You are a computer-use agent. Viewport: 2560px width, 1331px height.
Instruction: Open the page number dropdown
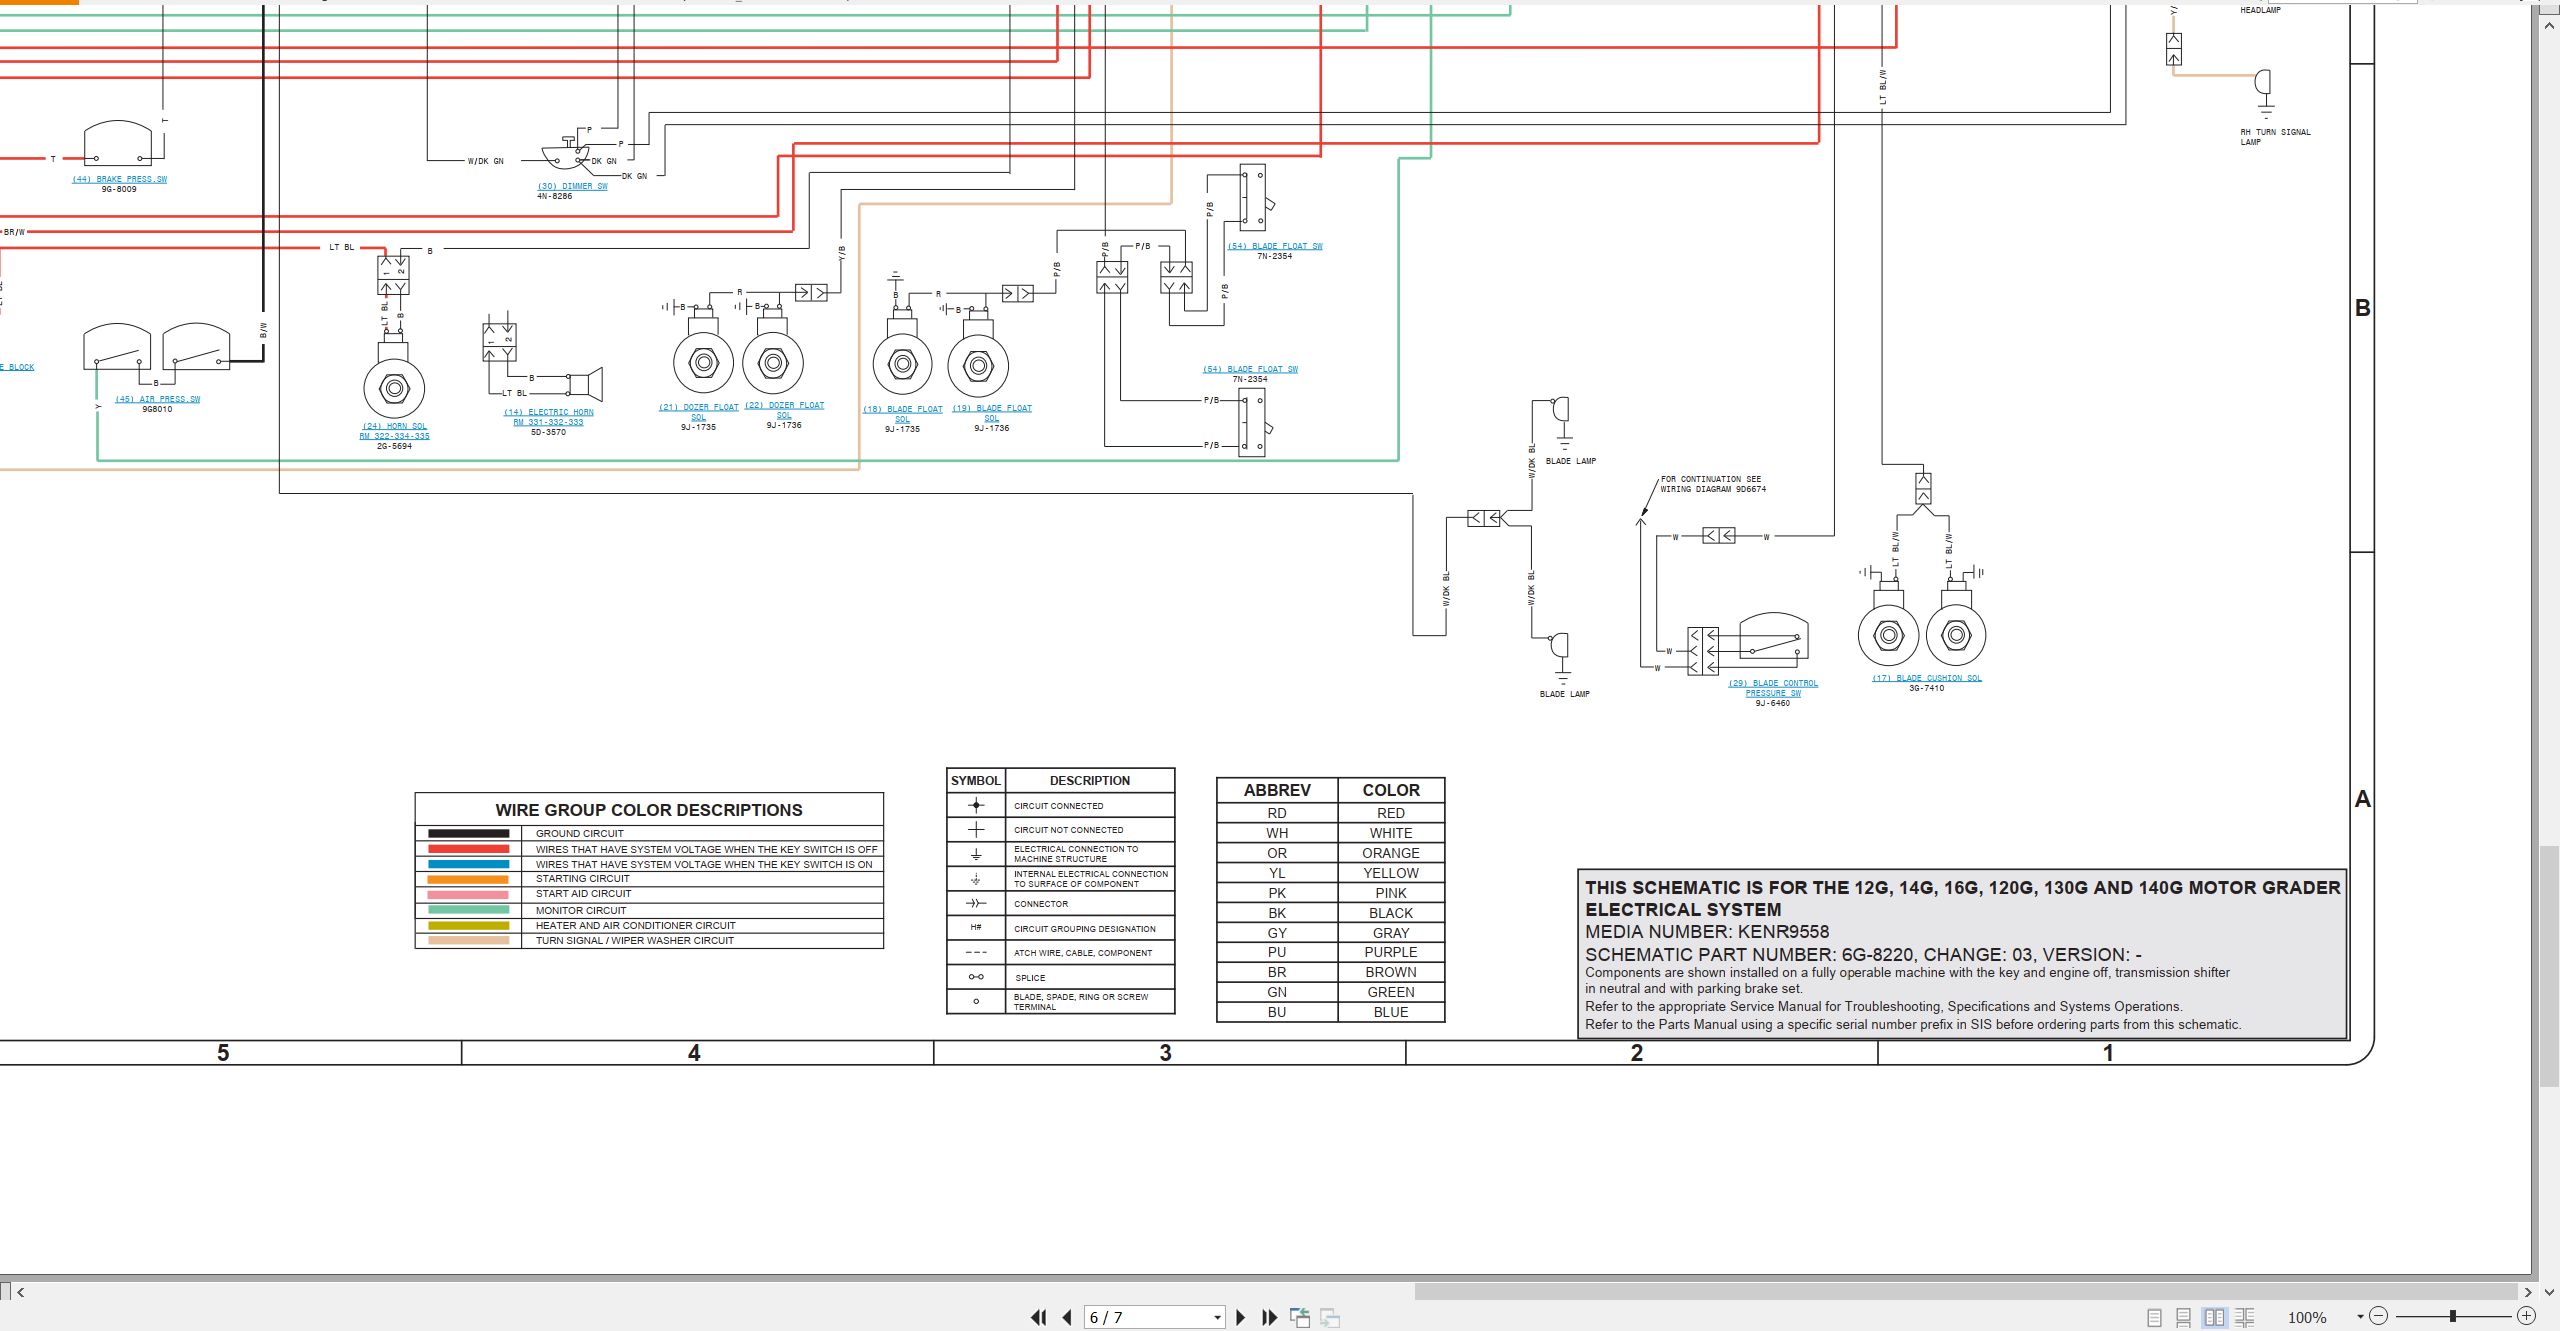[1217, 1317]
